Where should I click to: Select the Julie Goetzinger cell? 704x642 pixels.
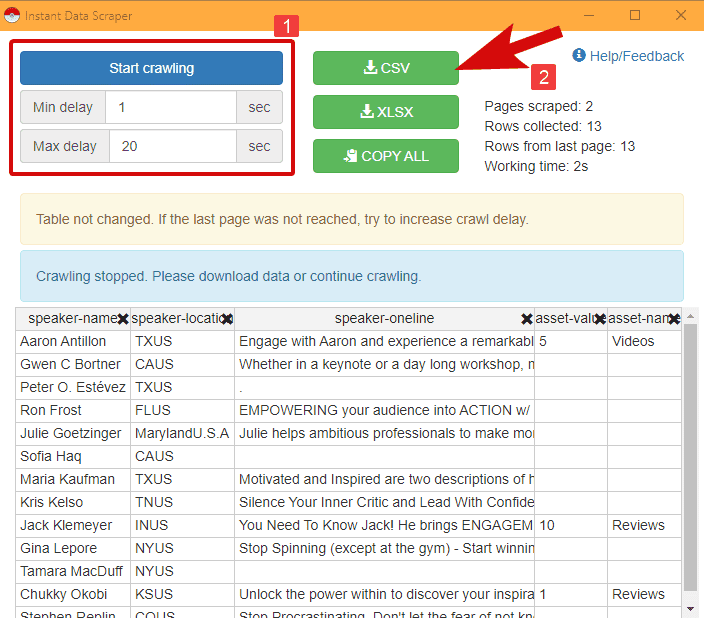coord(73,434)
